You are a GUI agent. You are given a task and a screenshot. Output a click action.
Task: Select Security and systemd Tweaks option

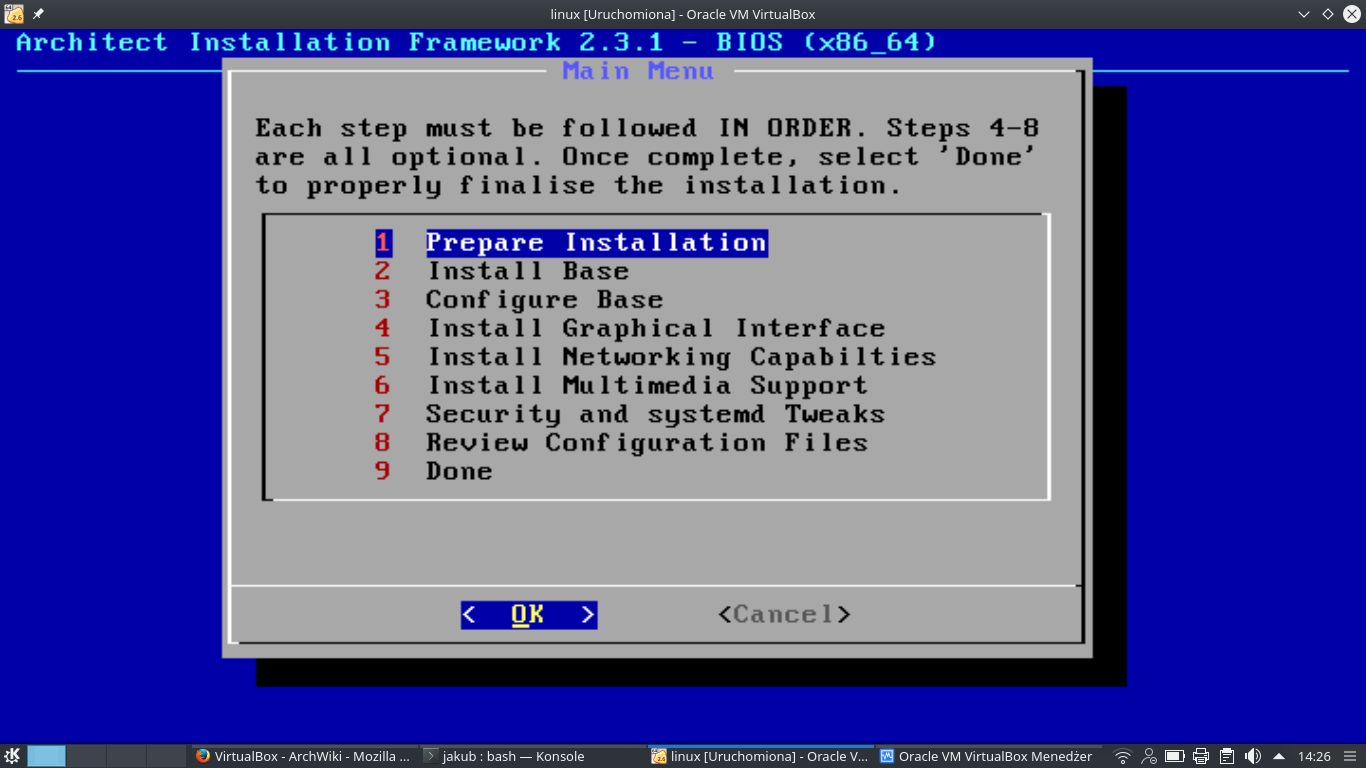coord(630,414)
